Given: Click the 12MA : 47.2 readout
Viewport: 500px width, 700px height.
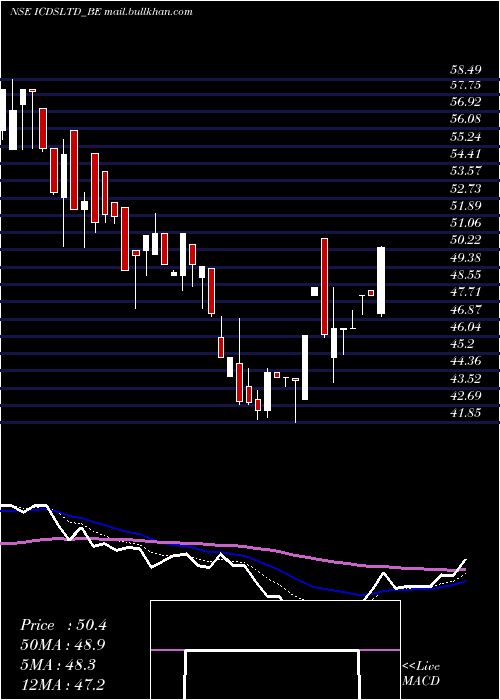Looking at the screenshot, I should (x=63, y=685).
